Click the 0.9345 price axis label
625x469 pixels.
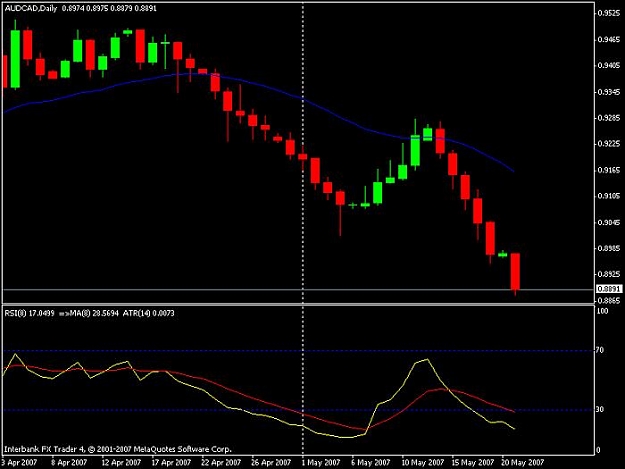[609, 92]
